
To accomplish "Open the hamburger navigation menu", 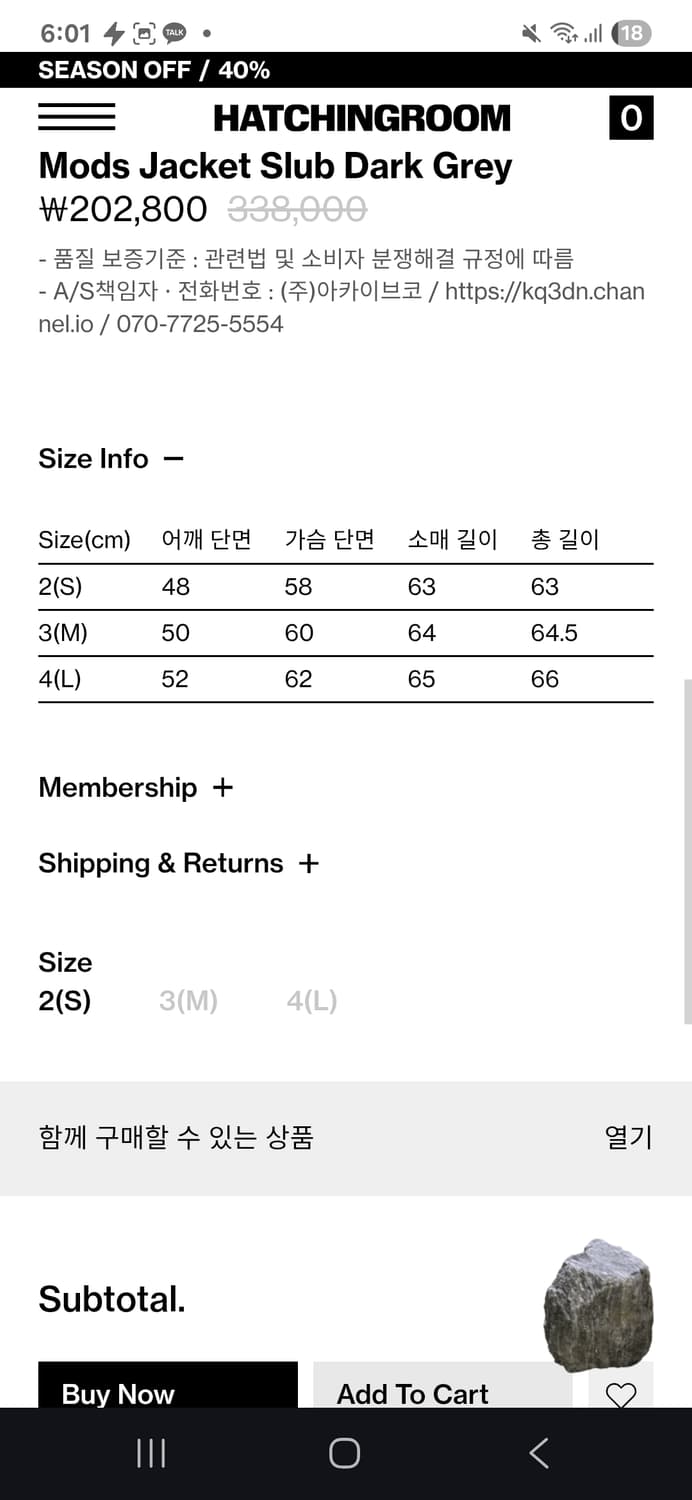I will tap(76, 118).
